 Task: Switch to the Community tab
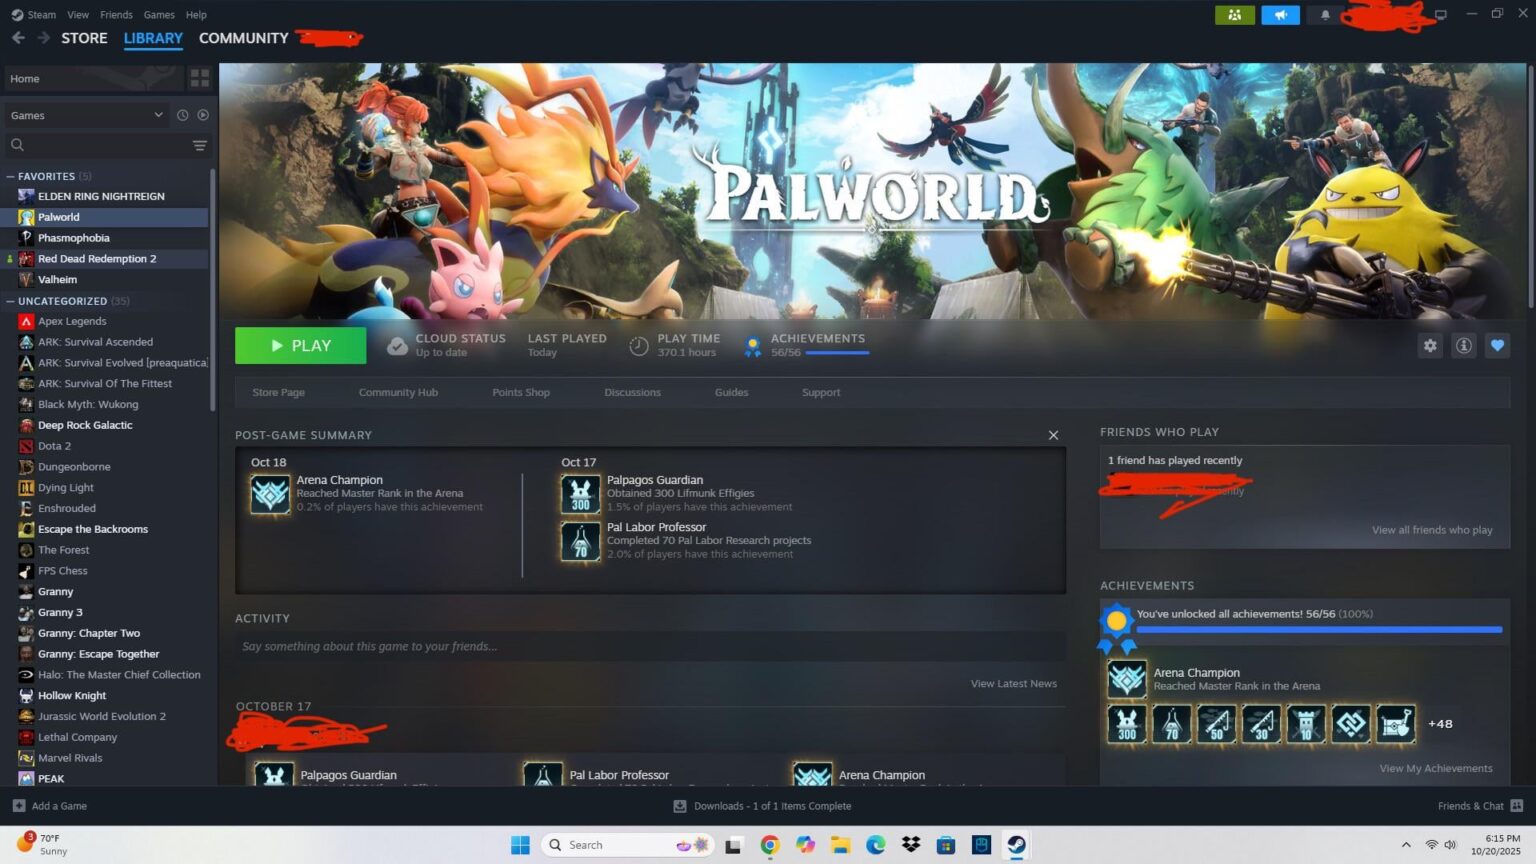[243, 38]
